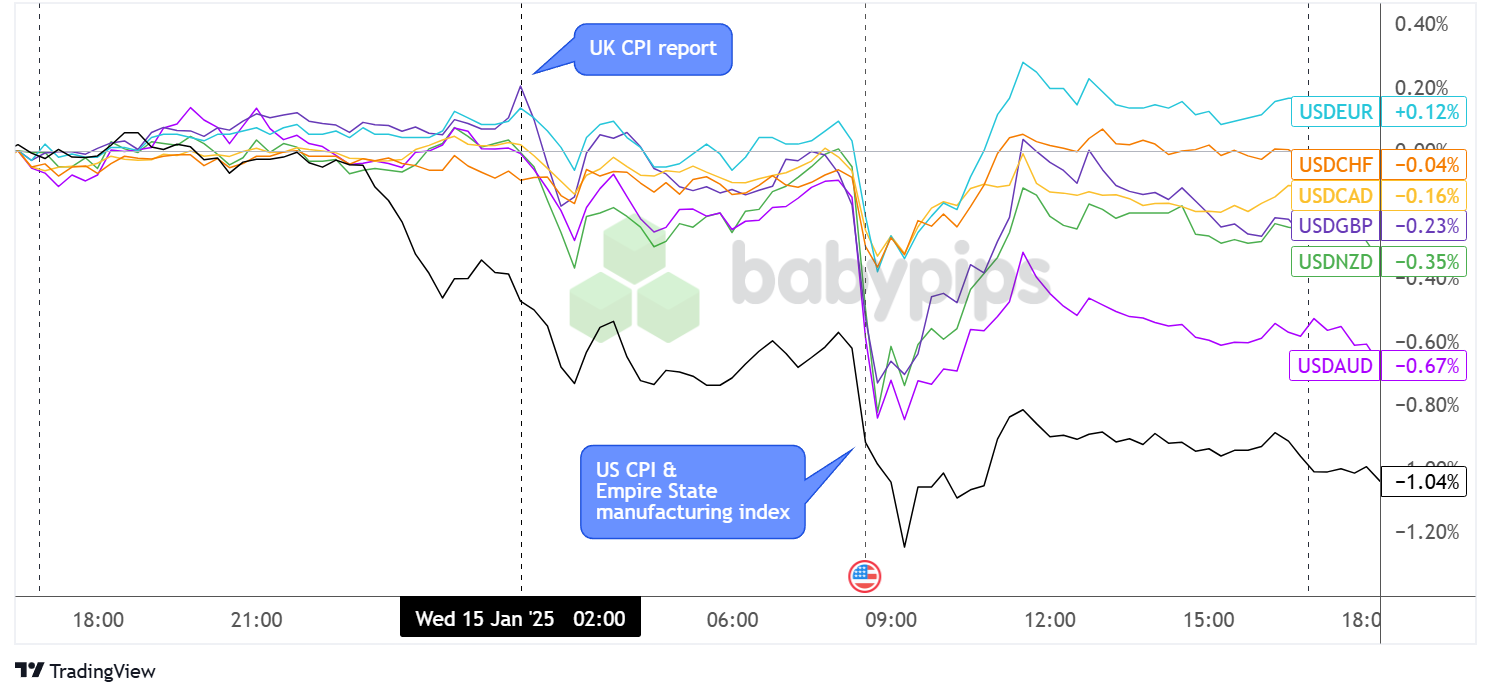Select the USDCHF series label
1491x697 pixels.
point(1335,164)
